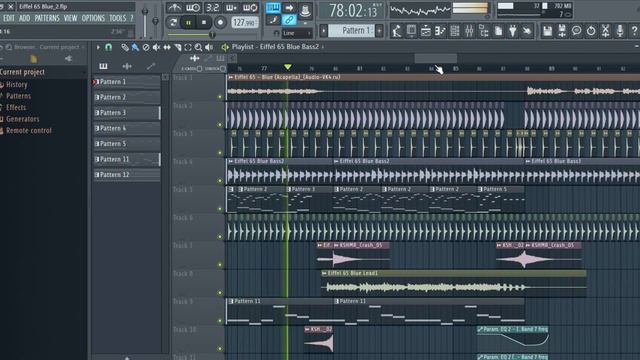Select the Slip tool in Playlist toolbar
This screenshot has width=640, height=360.
pyautogui.click(x=167, y=47)
